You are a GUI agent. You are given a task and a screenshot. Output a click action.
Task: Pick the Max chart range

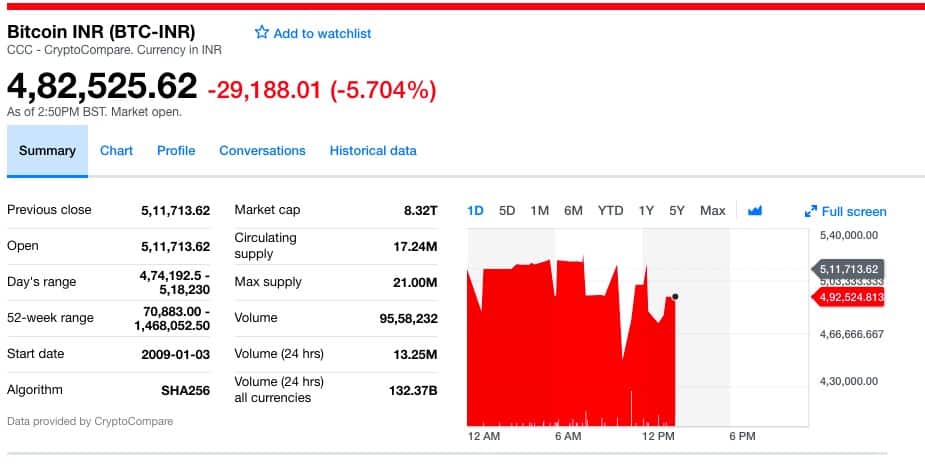coord(713,211)
